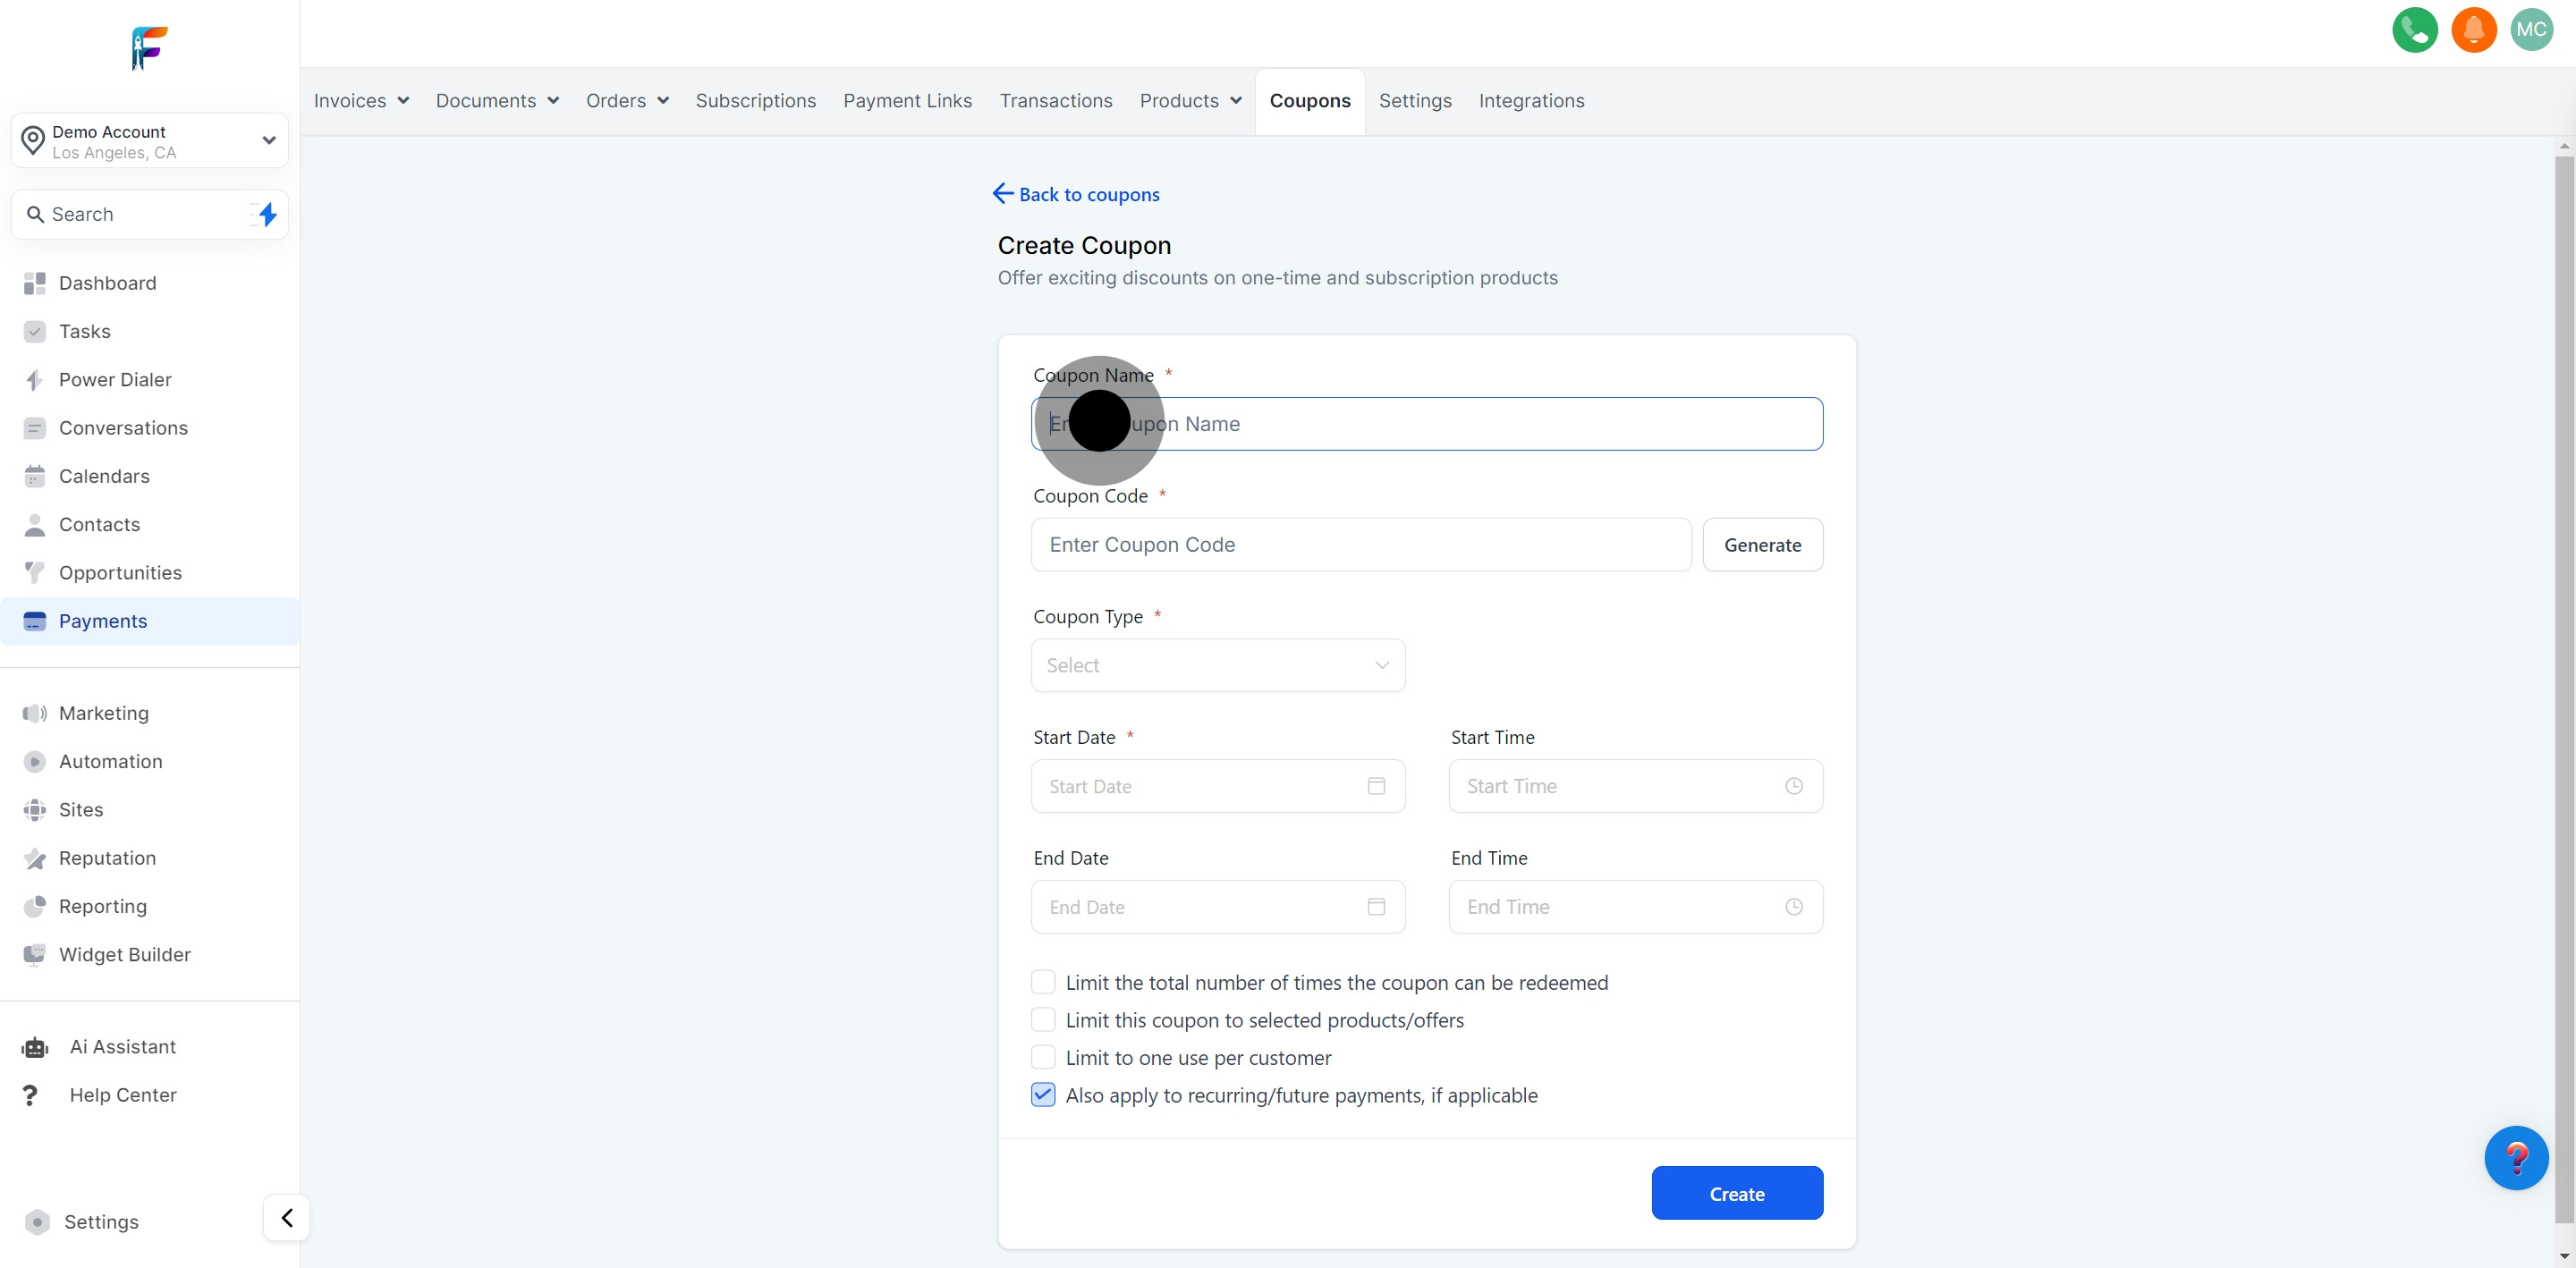Switch to the Subscriptions tab

[x=755, y=101]
